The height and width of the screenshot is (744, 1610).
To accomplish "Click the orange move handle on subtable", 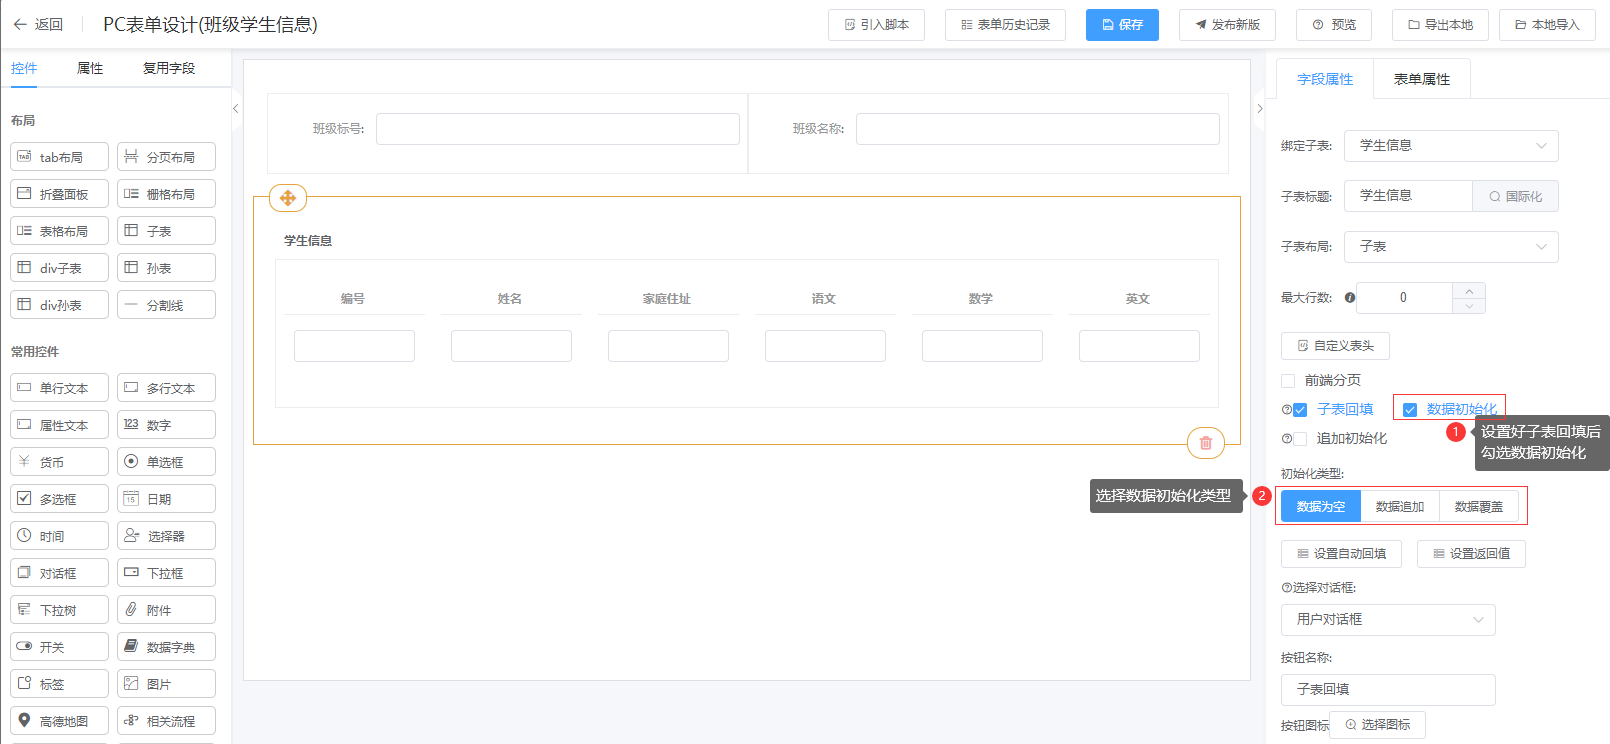I will (288, 198).
